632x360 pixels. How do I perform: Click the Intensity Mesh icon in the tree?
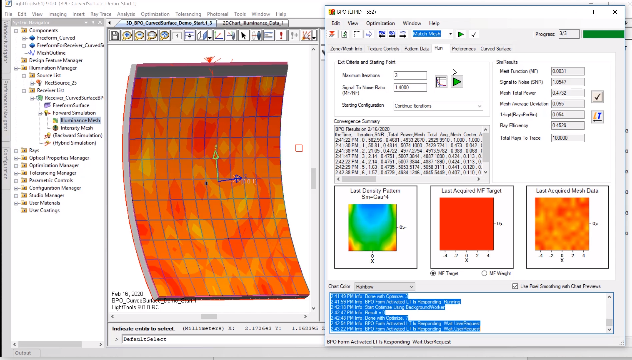[56, 128]
